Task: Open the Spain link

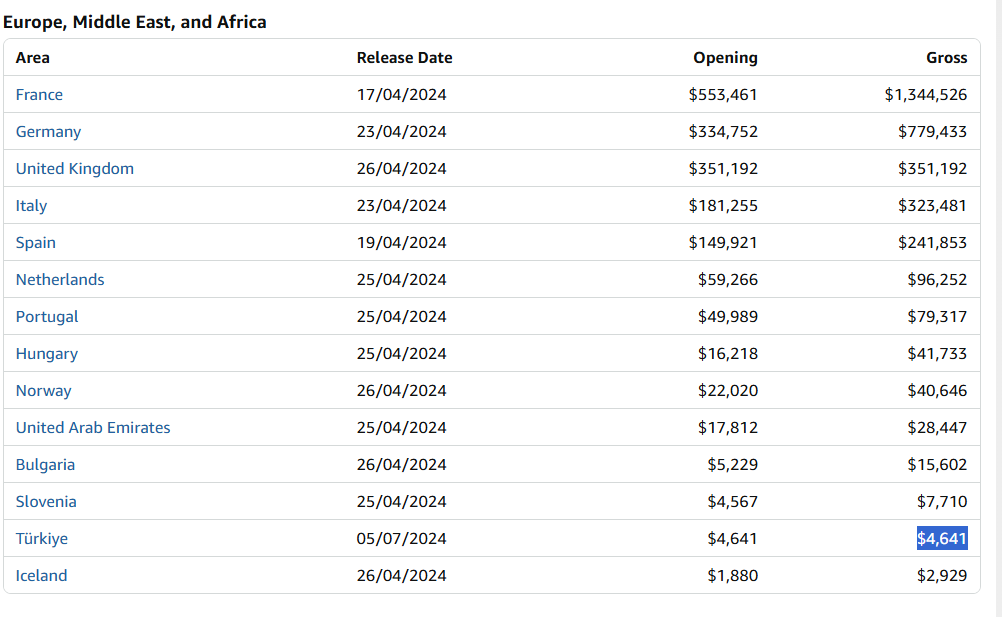Action: tap(36, 243)
